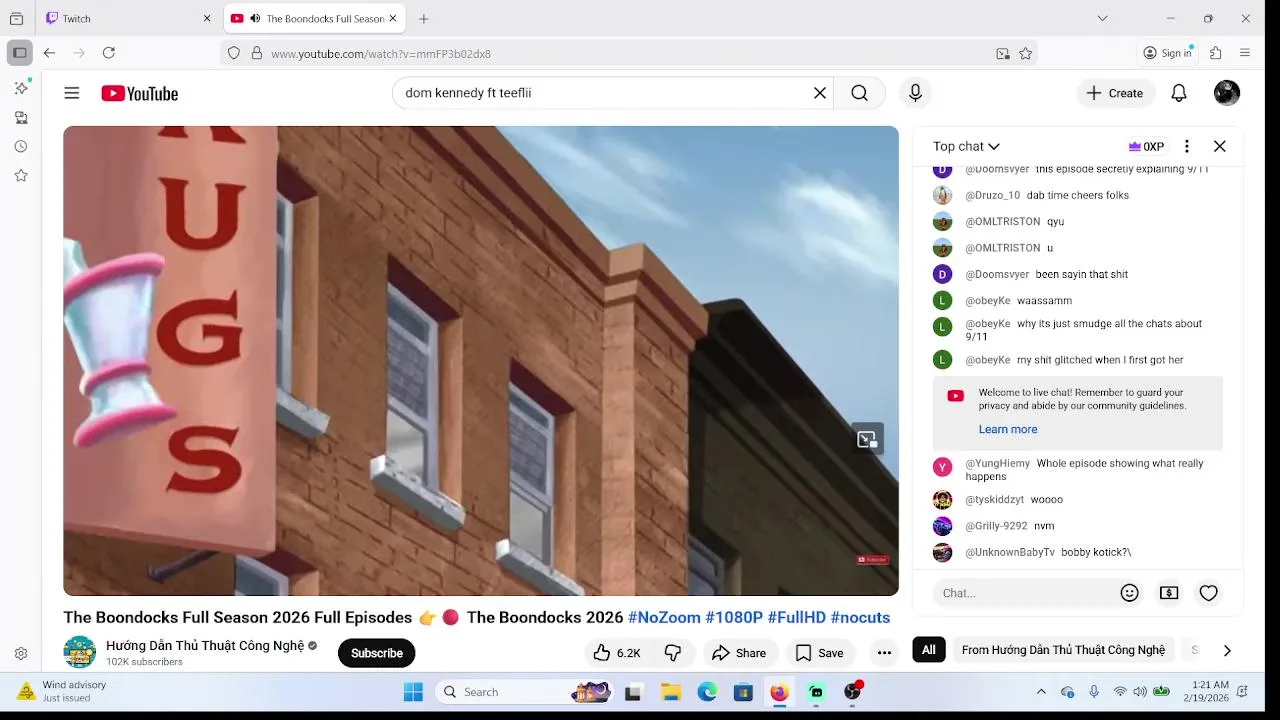Open more actions for the video

point(884,653)
